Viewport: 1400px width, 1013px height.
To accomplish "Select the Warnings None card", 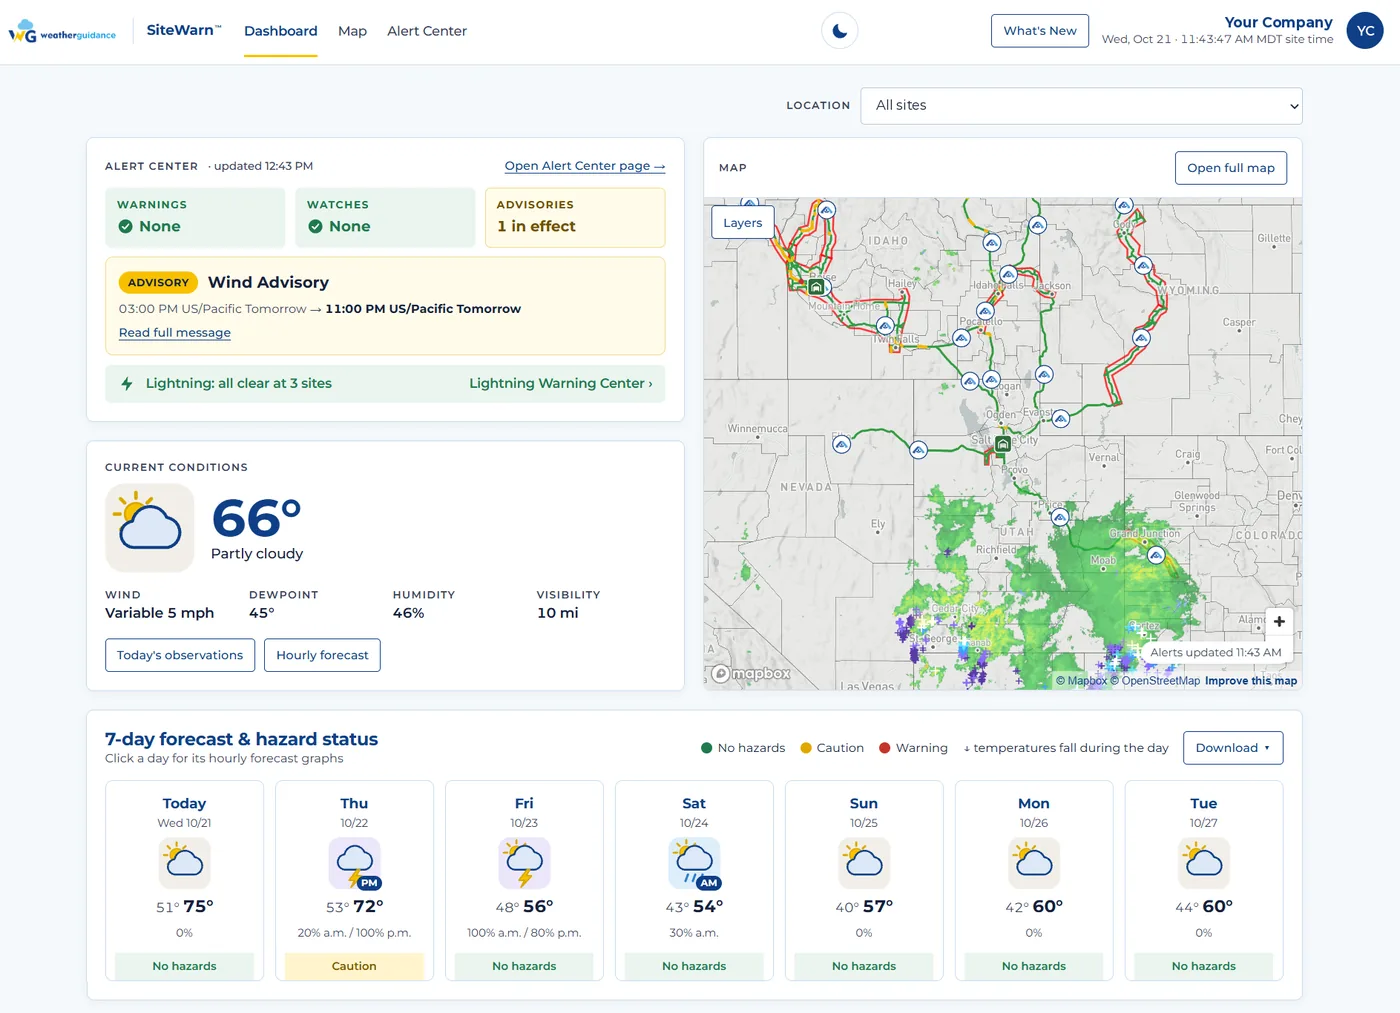I will pos(195,217).
